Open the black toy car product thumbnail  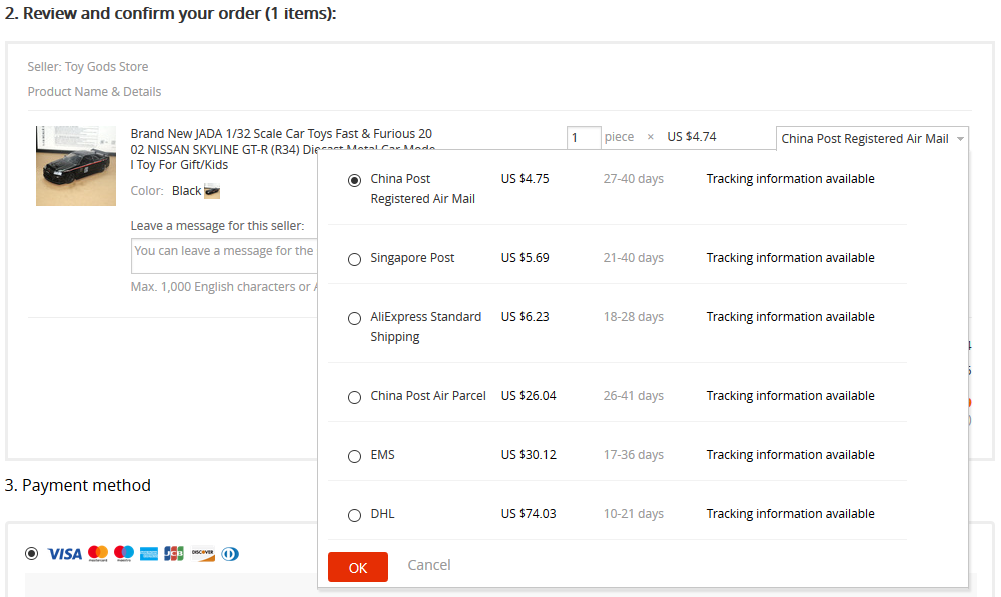76,166
